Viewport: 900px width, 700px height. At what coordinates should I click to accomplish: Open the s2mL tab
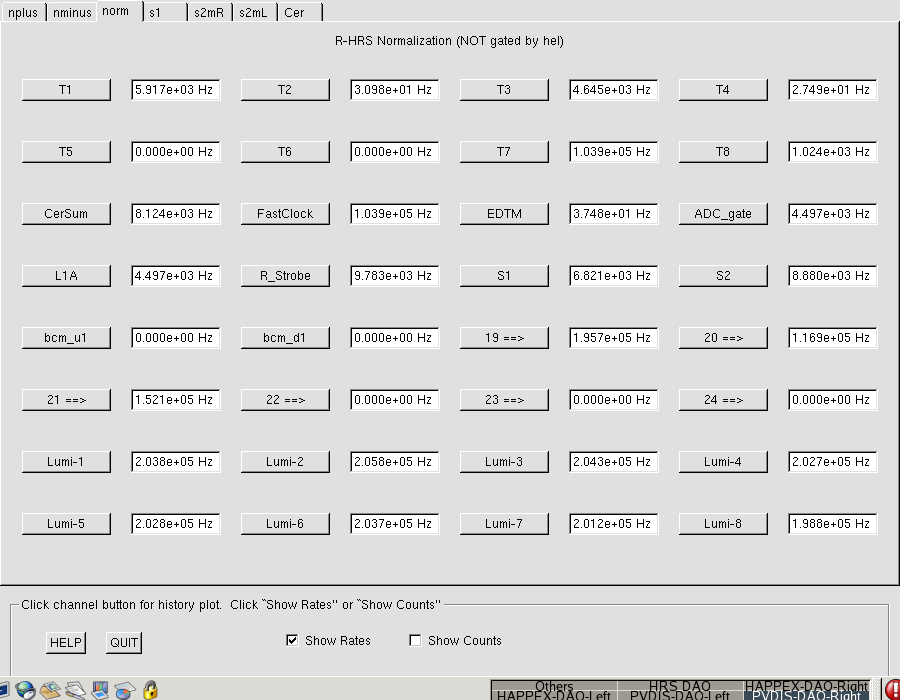point(254,12)
